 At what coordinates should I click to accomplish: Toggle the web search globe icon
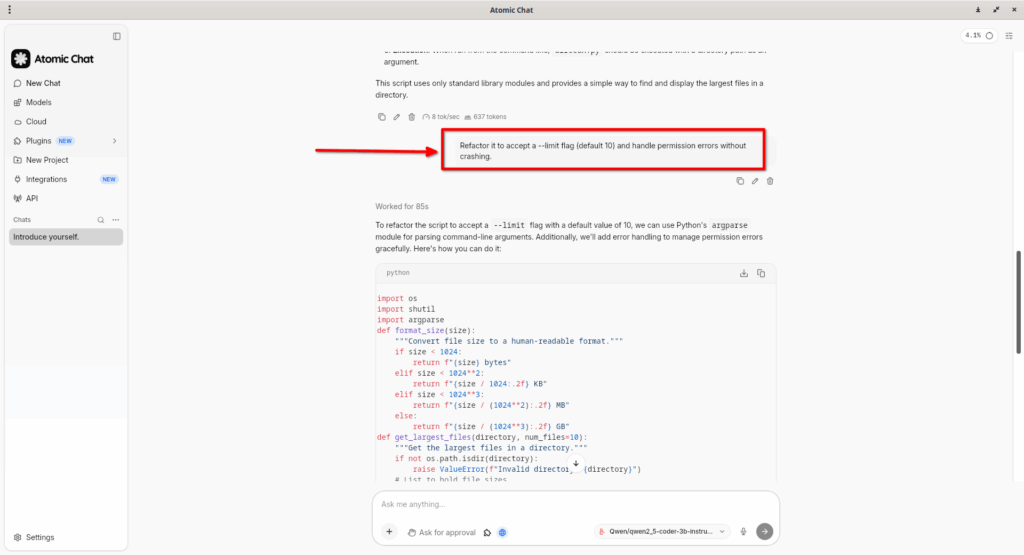click(502, 532)
